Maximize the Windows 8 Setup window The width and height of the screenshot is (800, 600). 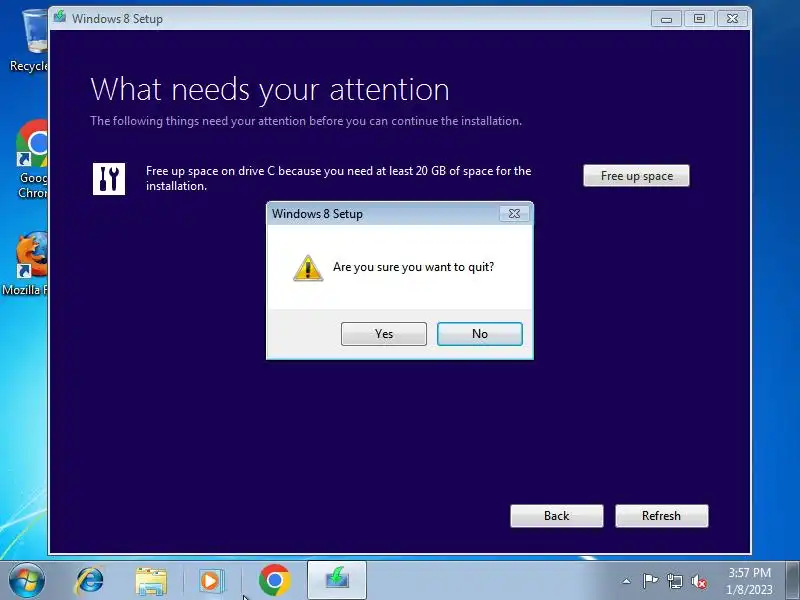[699, 19]
